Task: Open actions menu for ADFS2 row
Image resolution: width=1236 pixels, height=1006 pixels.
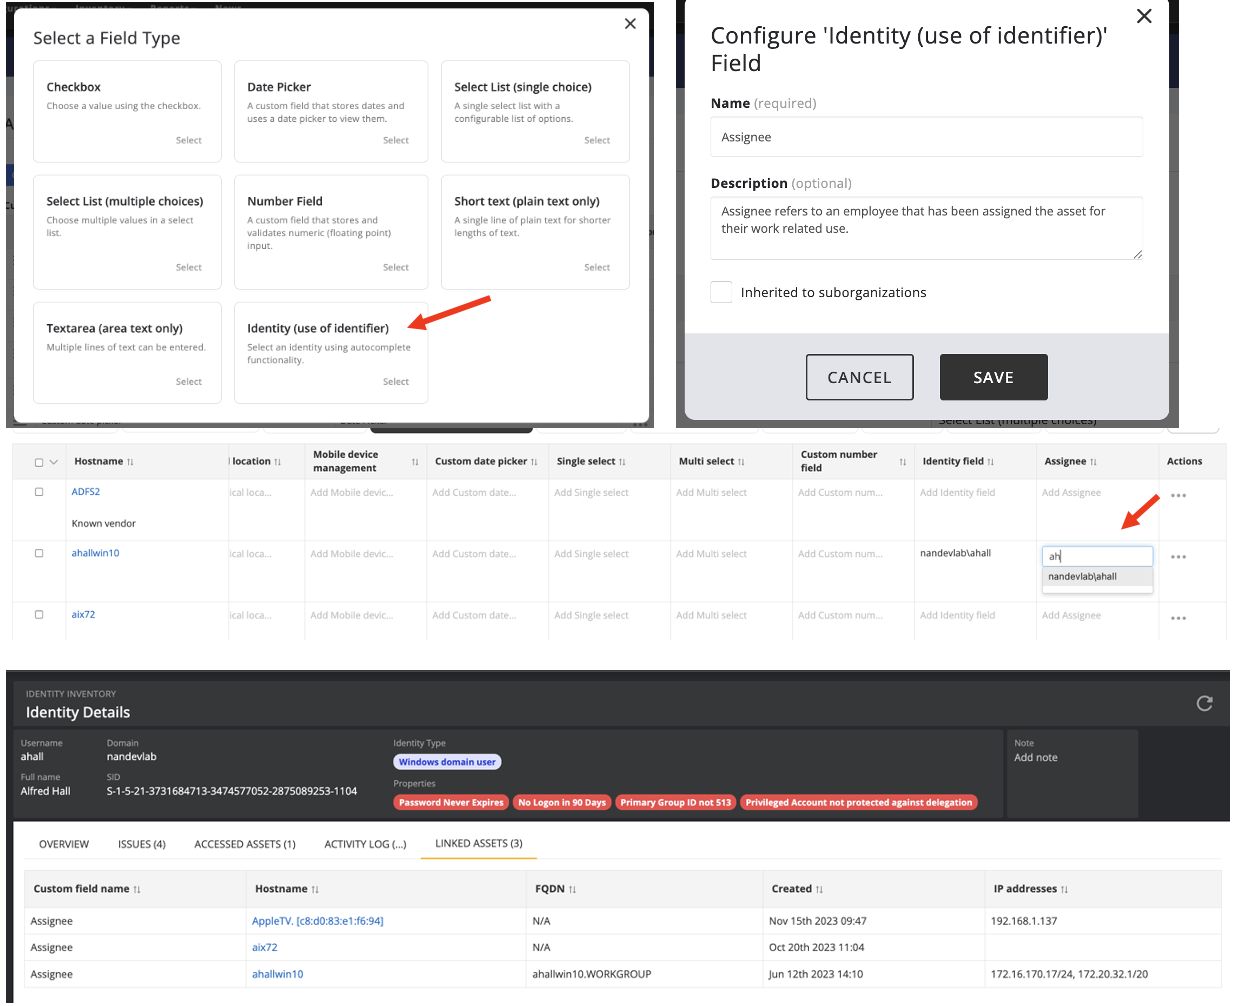Action: coord(1178,496)
